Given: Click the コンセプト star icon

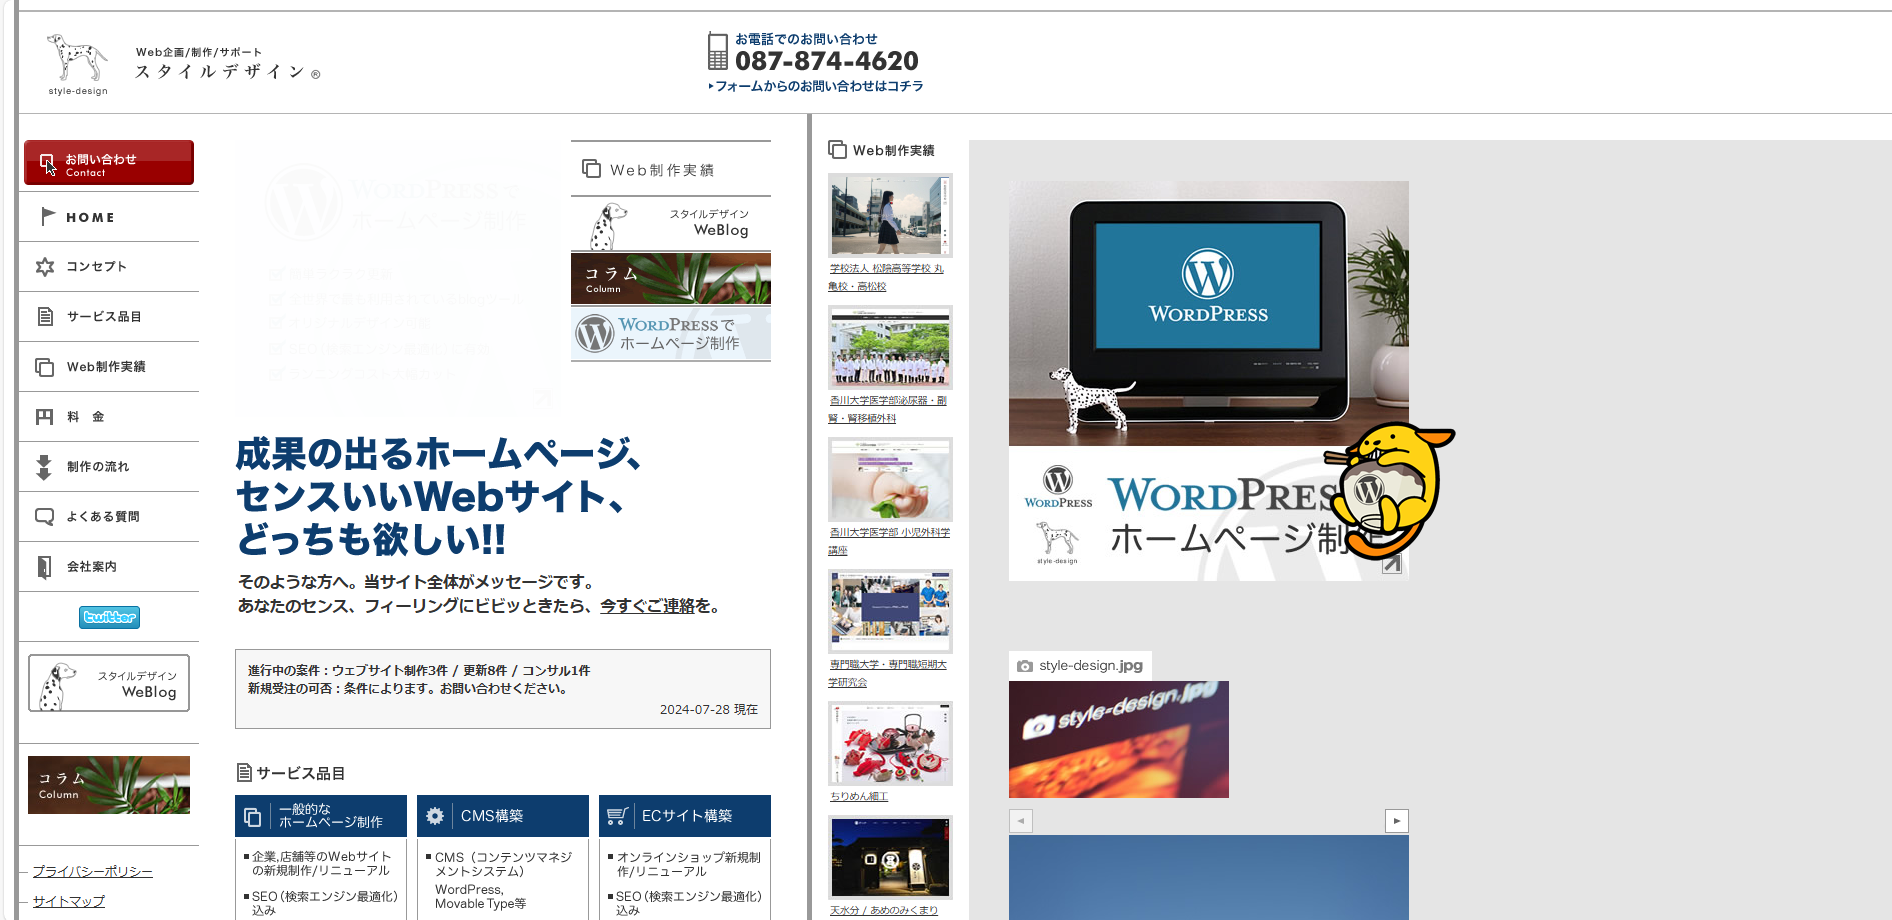Looking at the screenshot, I should point(45,267).
